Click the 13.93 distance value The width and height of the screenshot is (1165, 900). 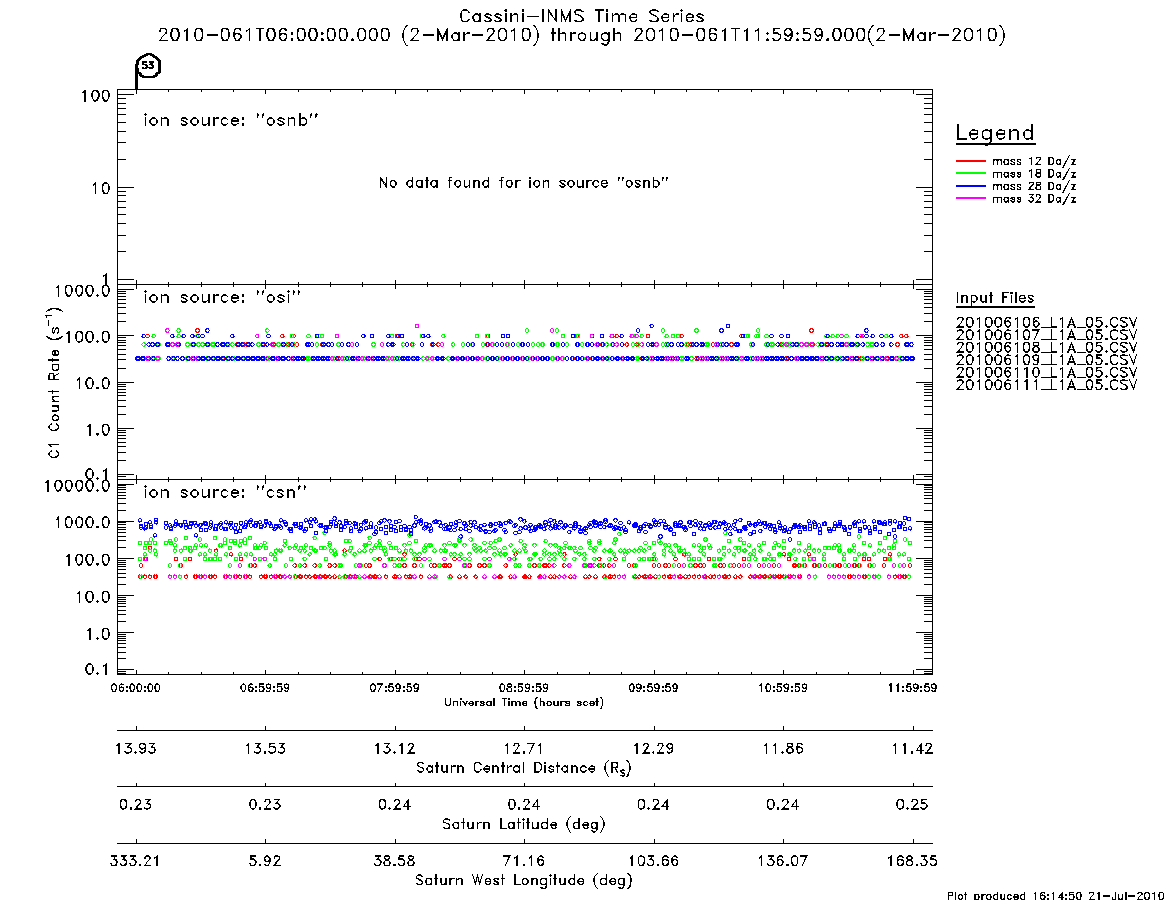pyautogui.click(x=136, y=748)
